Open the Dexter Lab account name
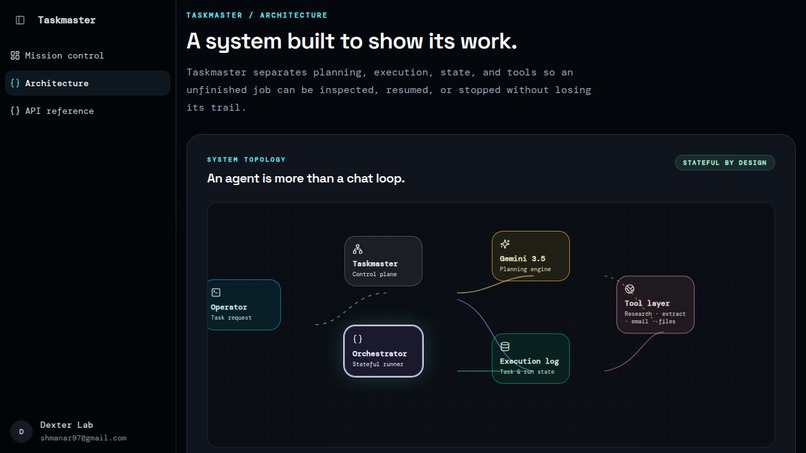 (66, 425)
